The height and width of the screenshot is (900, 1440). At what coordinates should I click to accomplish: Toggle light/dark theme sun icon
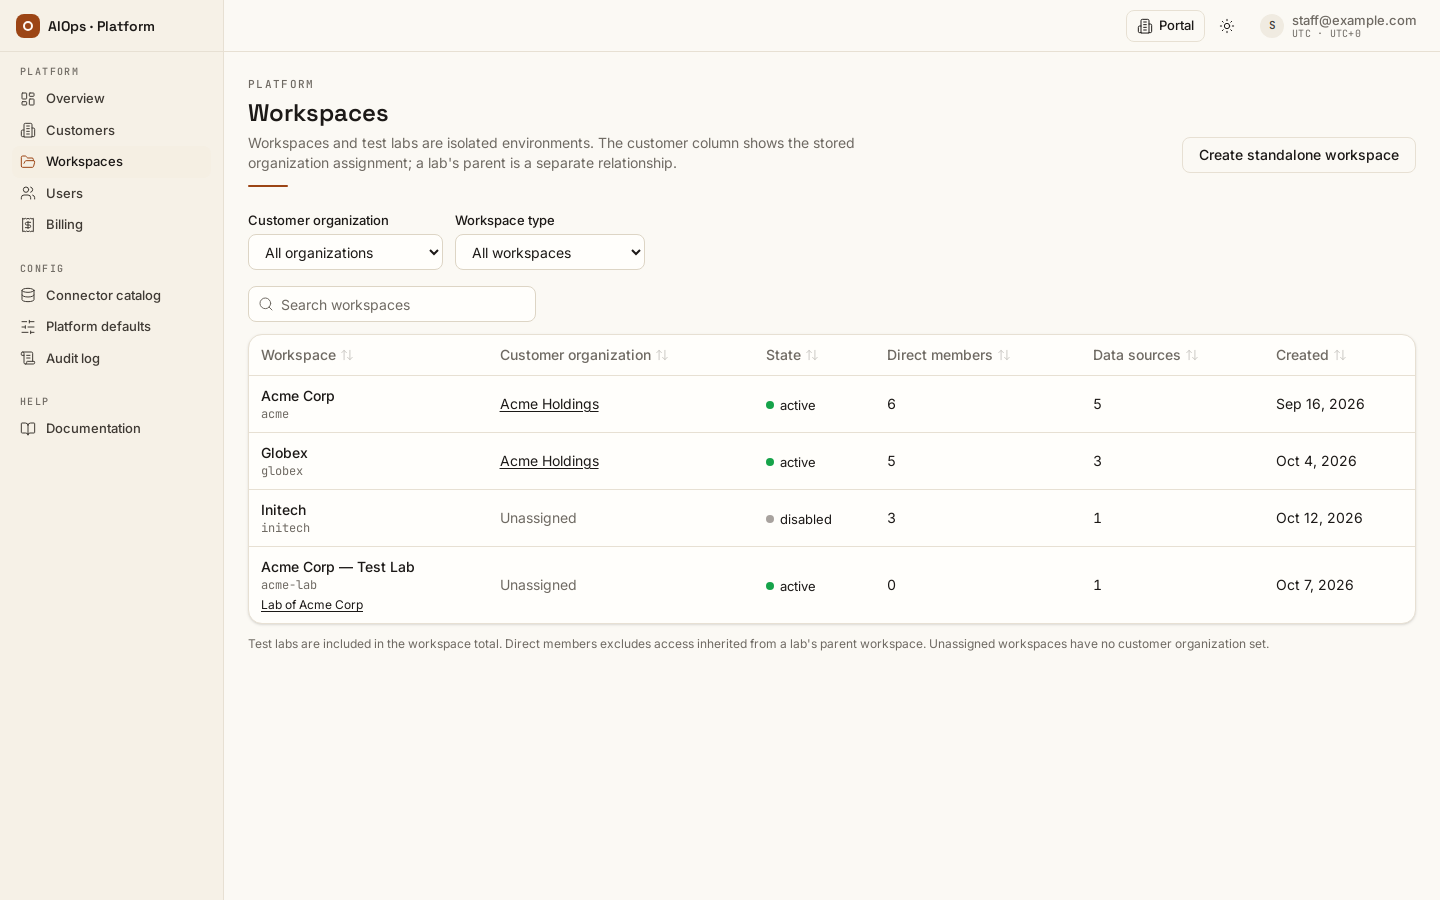coord(1227,26)
